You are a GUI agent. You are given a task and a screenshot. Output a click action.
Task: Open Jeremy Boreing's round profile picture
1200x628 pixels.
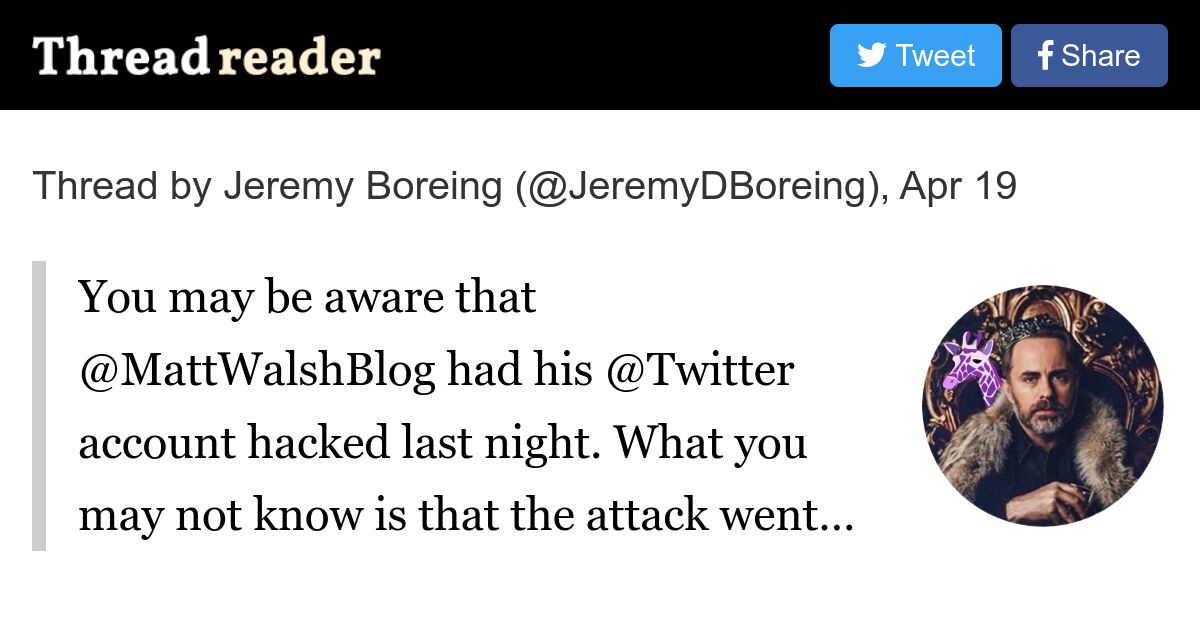tap(1043, 405)
